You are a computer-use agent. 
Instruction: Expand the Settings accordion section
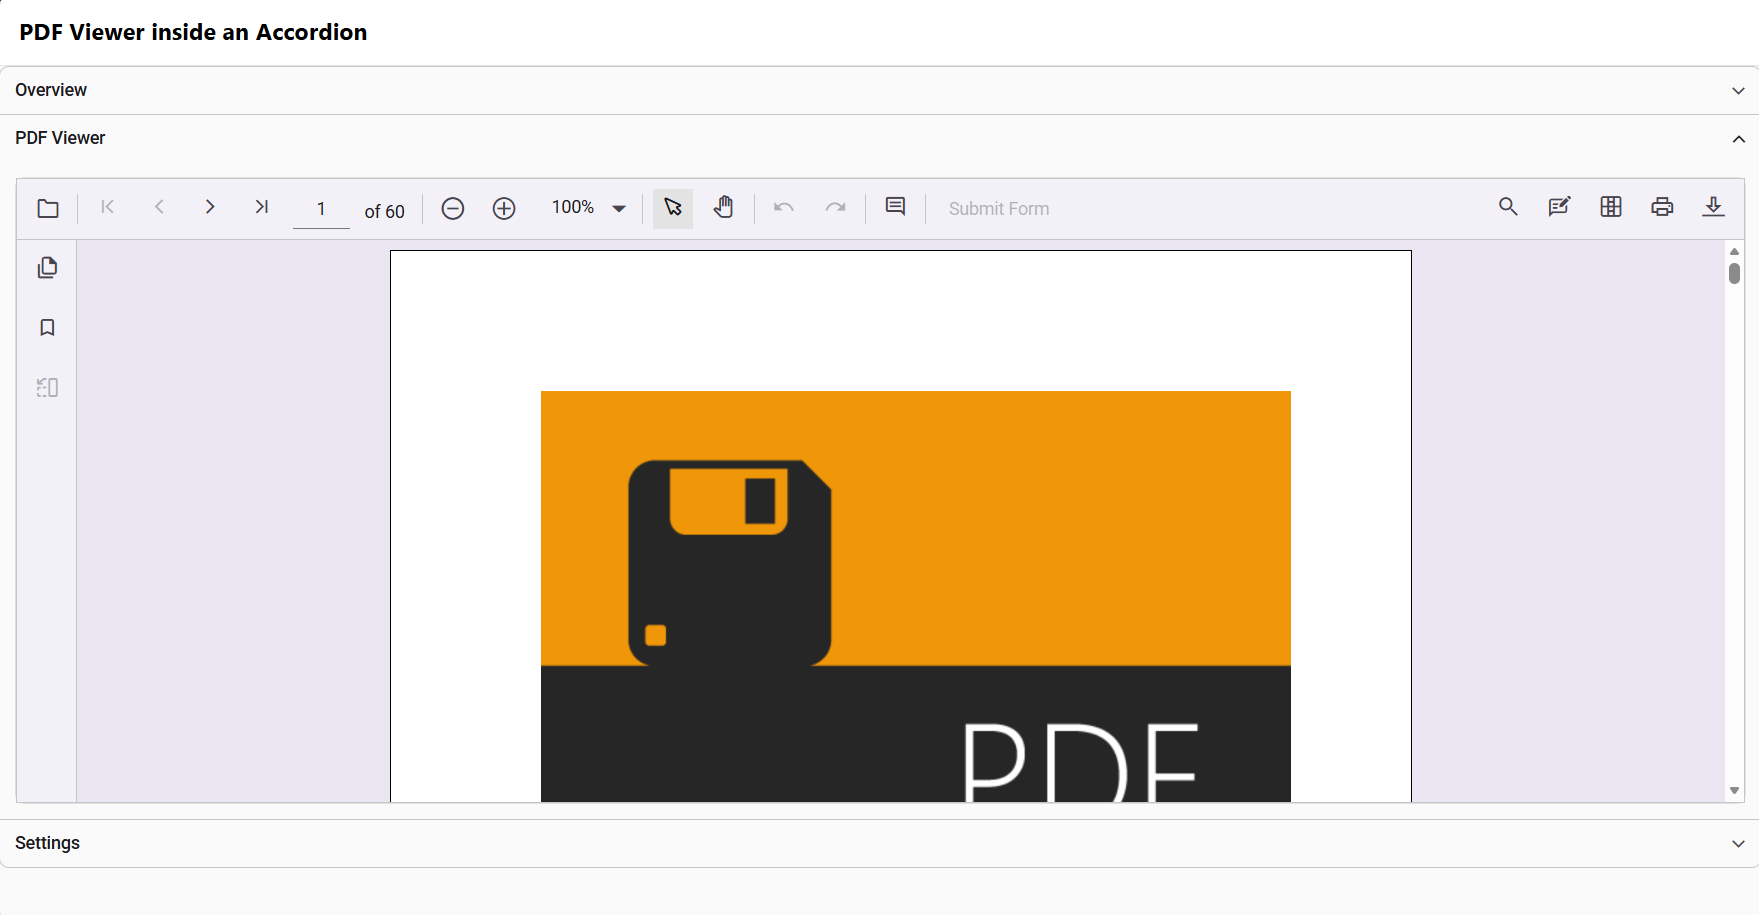[x=879, y=843]
